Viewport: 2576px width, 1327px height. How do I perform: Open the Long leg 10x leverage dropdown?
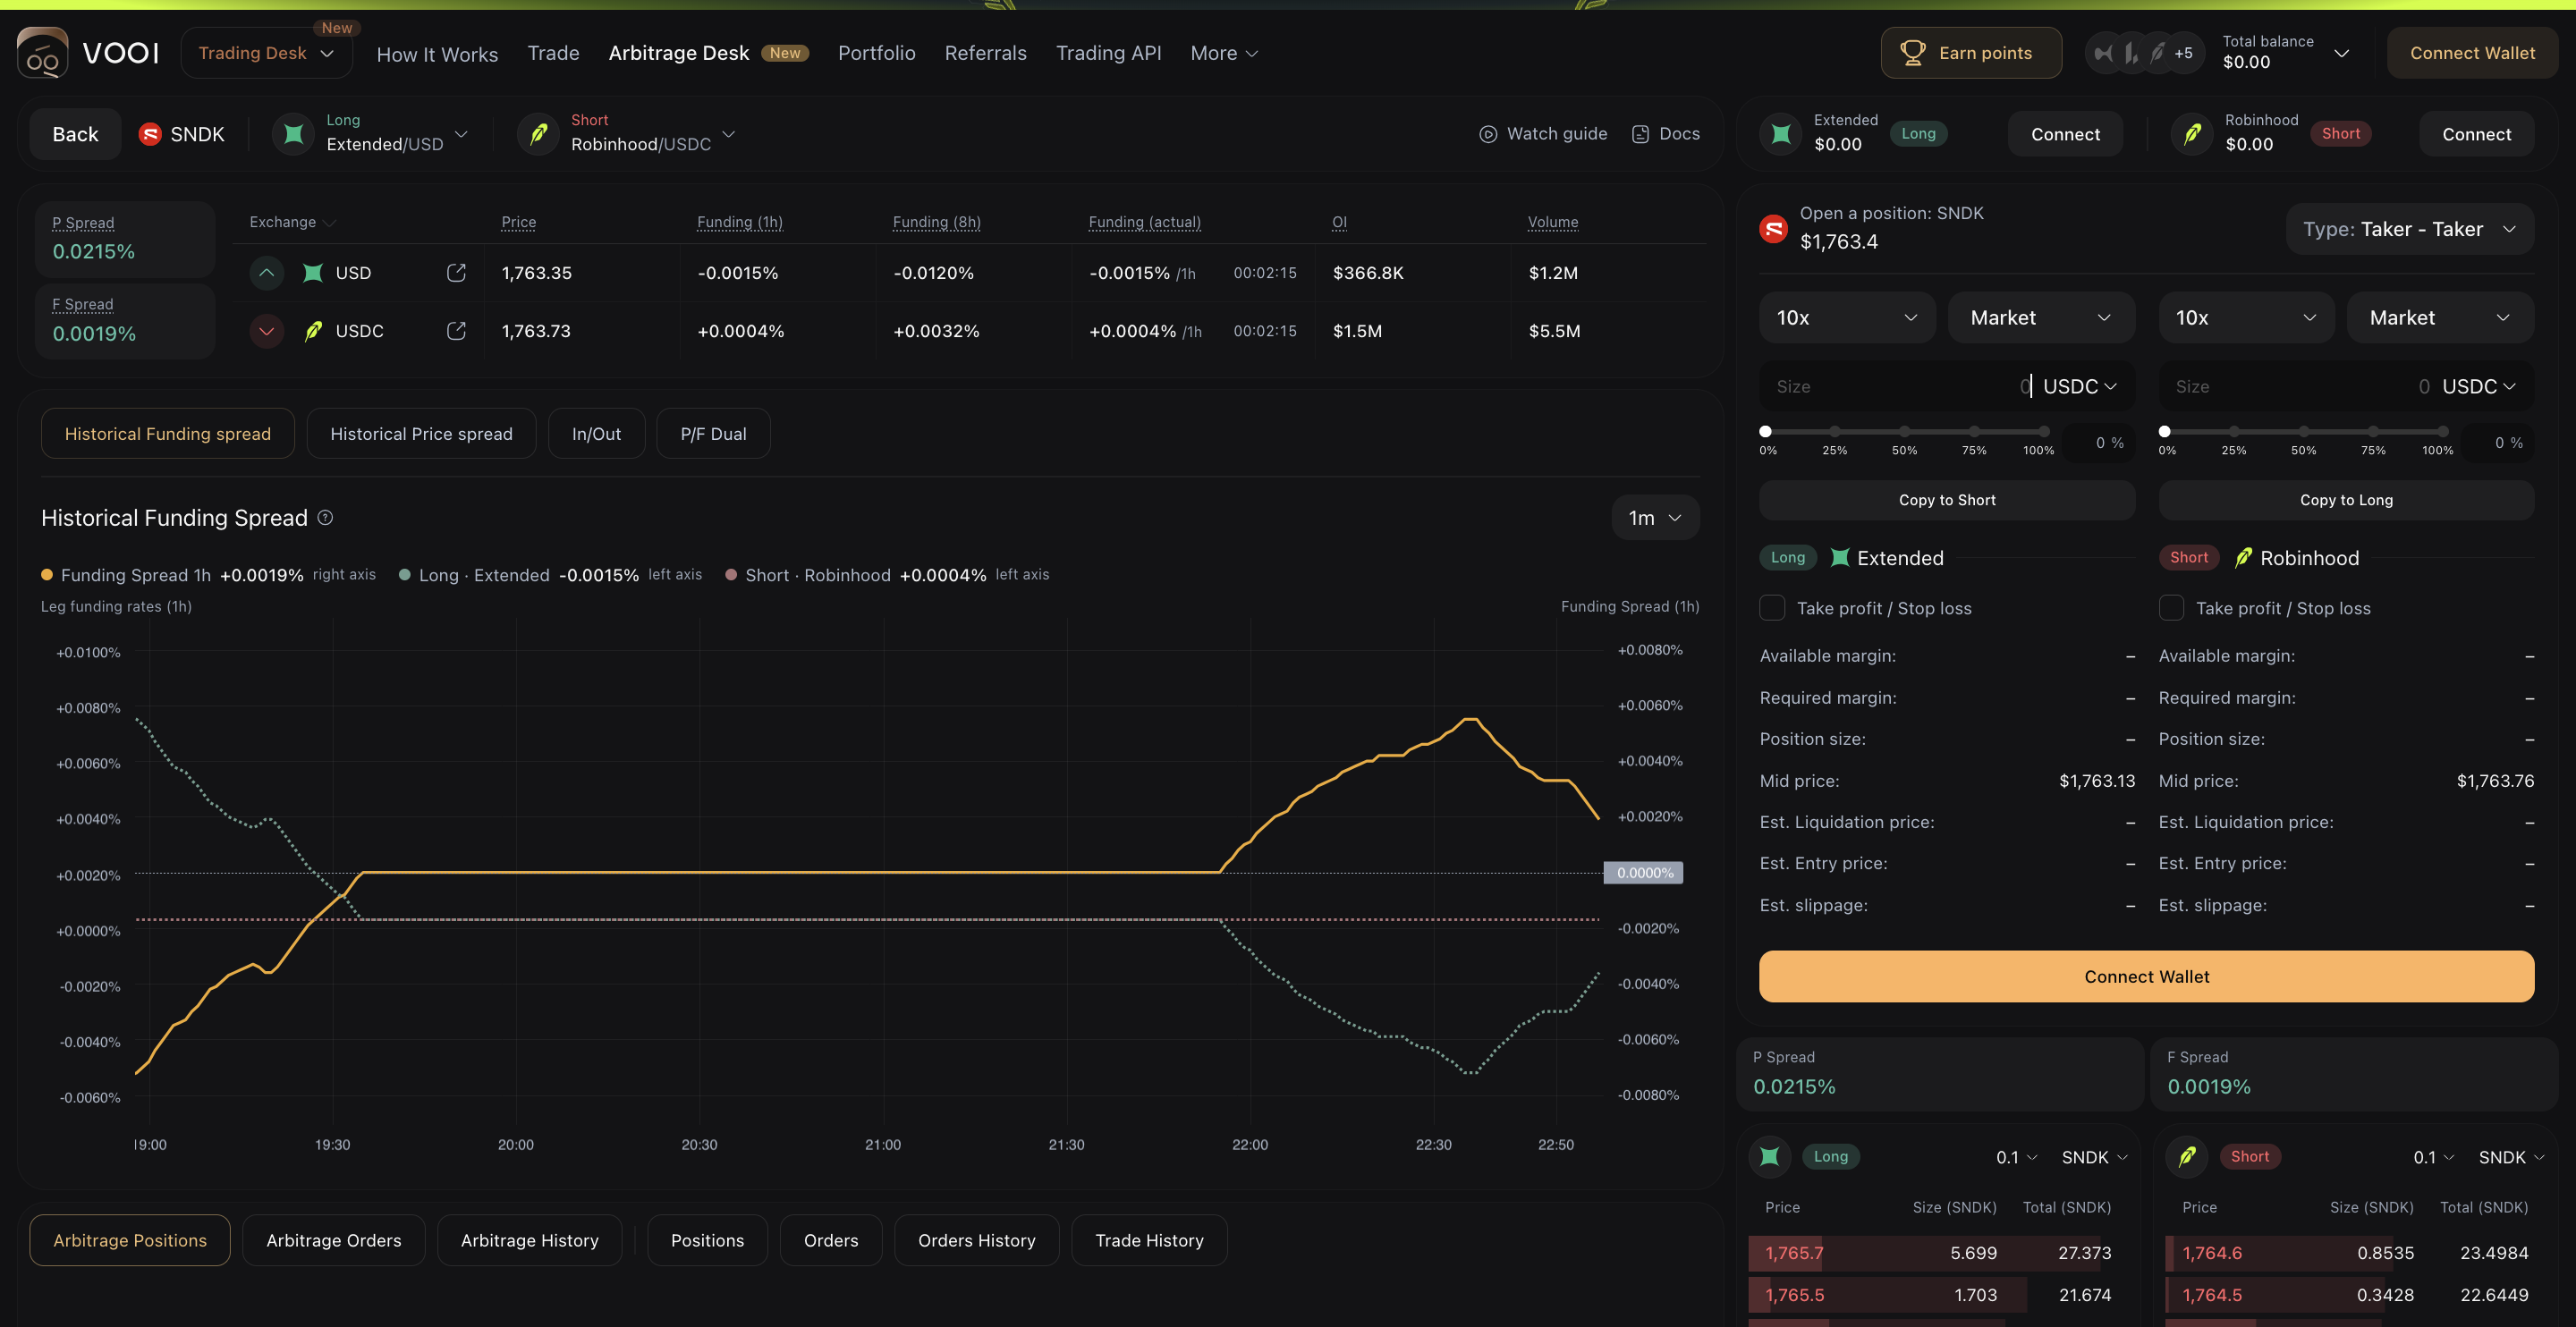coord(1847,317)
